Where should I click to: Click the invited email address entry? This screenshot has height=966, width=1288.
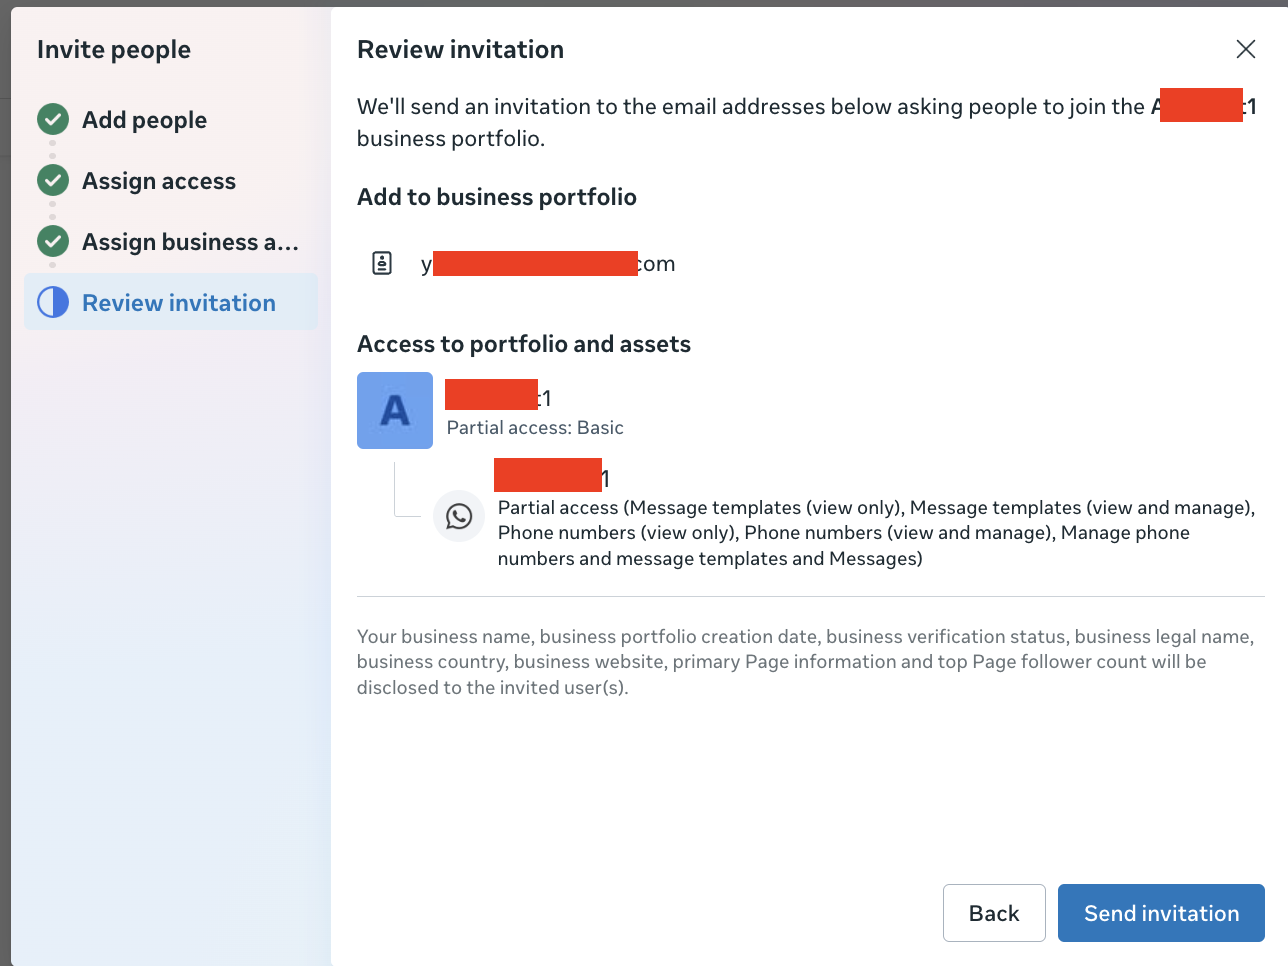click(x=548, y=263)
